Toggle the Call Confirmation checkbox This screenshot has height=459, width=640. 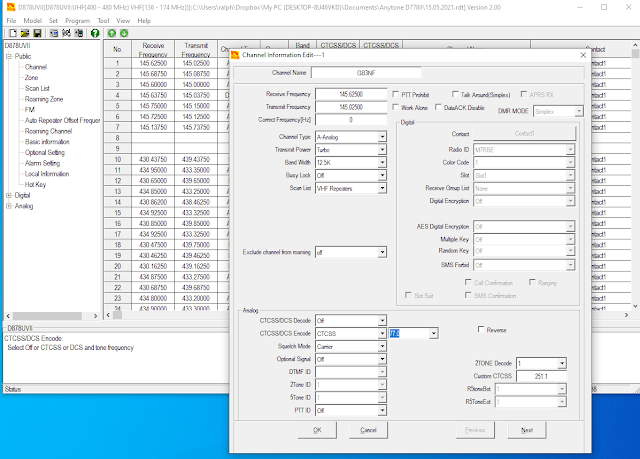click(468, 282)
